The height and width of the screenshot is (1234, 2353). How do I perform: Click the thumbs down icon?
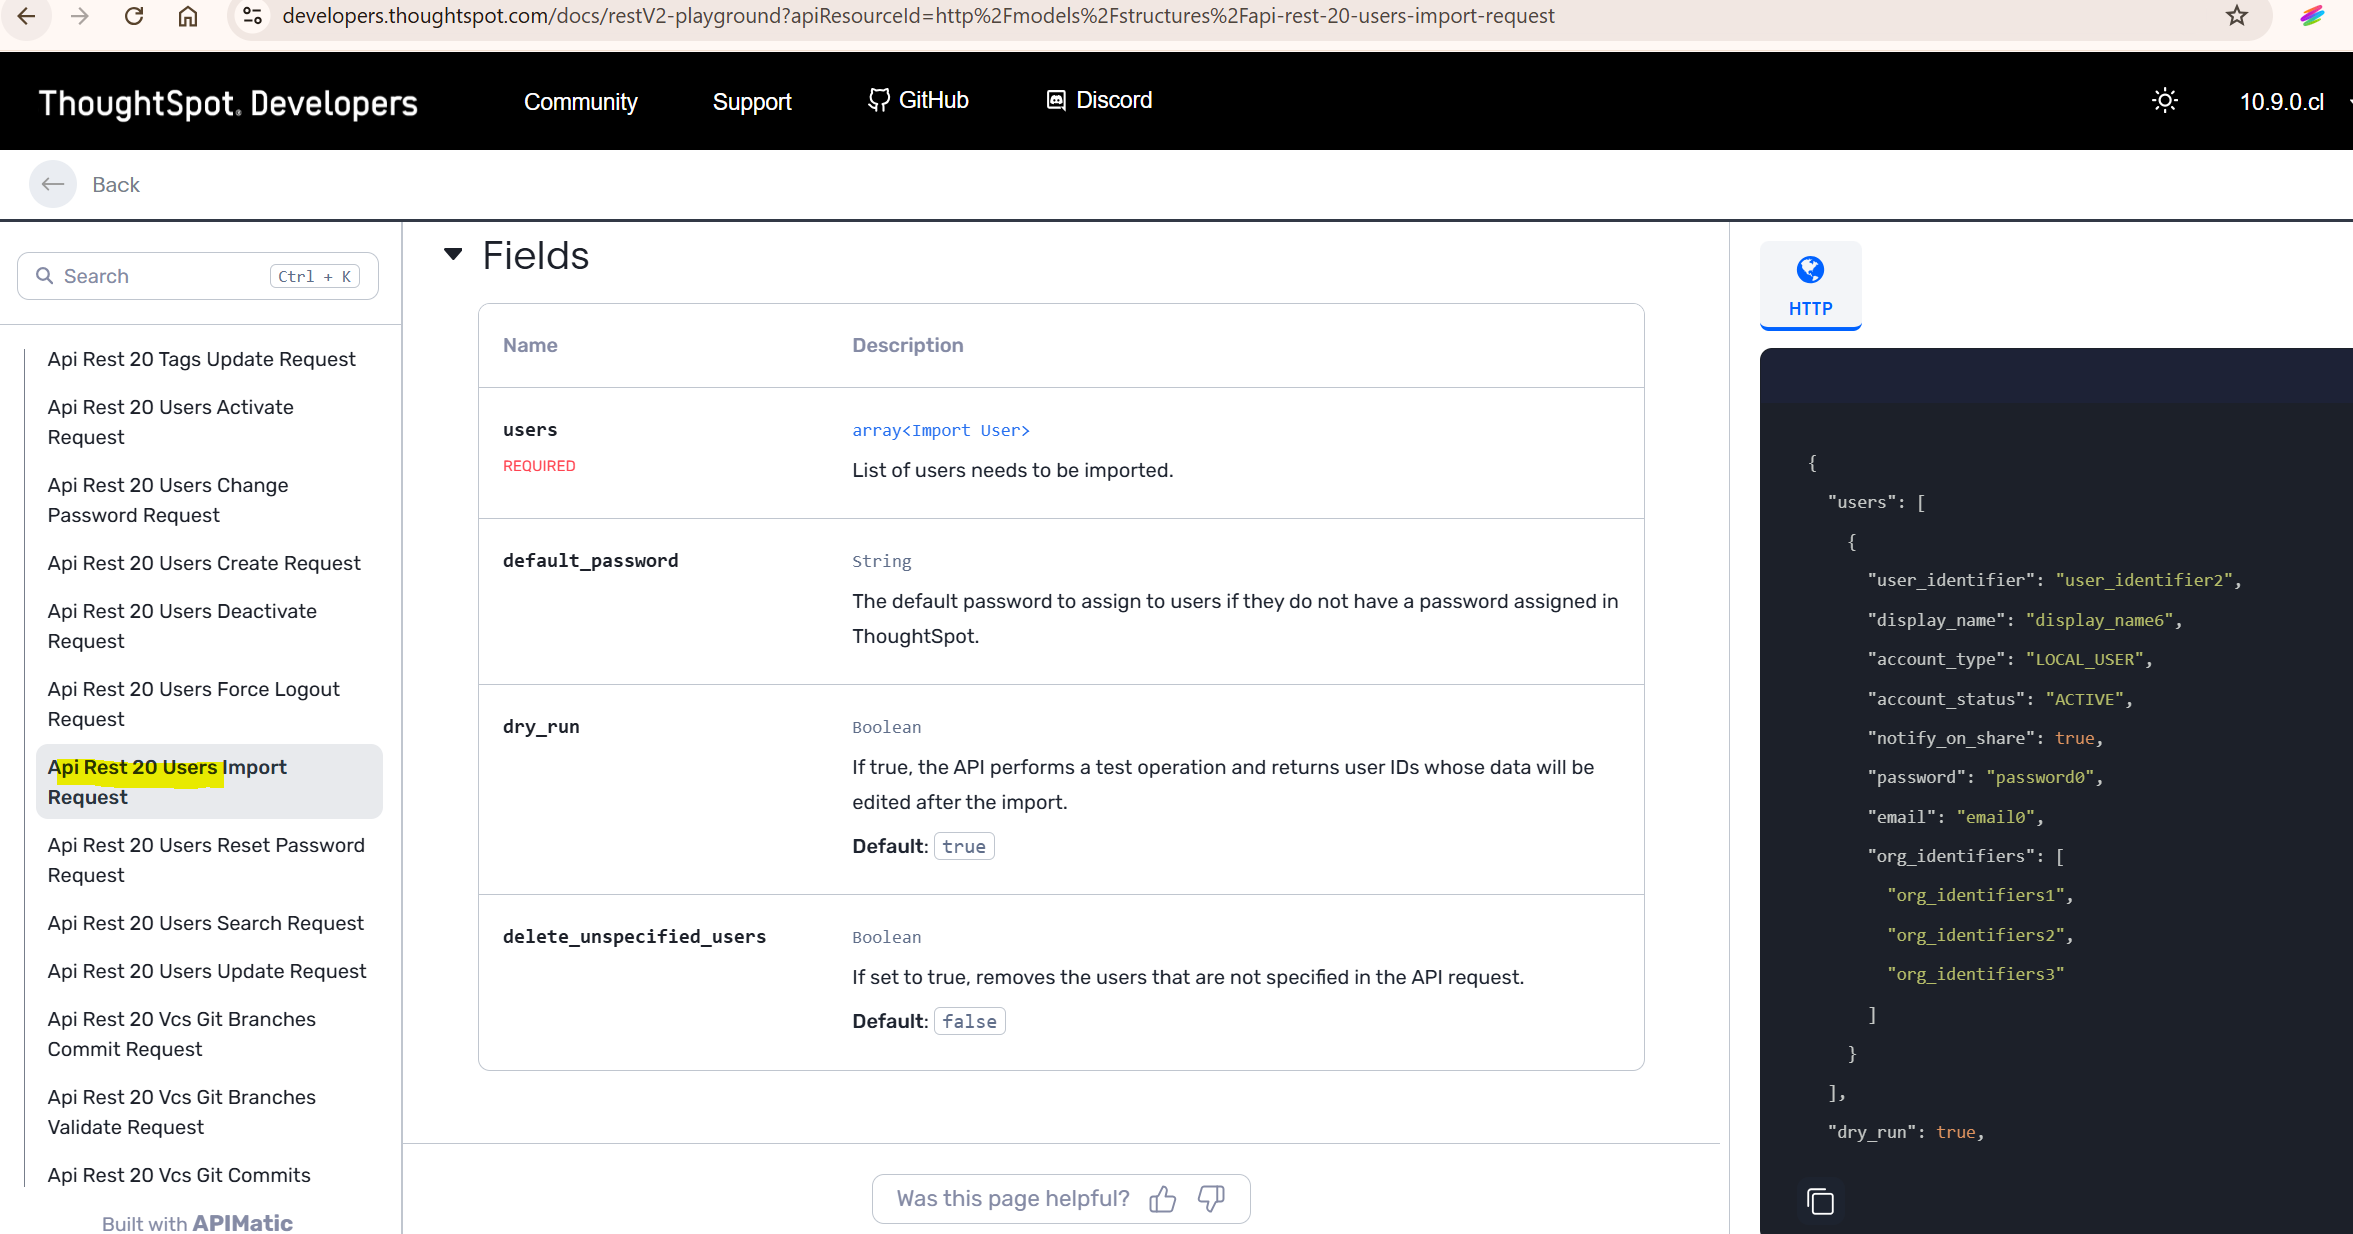click(x=1212, y=1199)
